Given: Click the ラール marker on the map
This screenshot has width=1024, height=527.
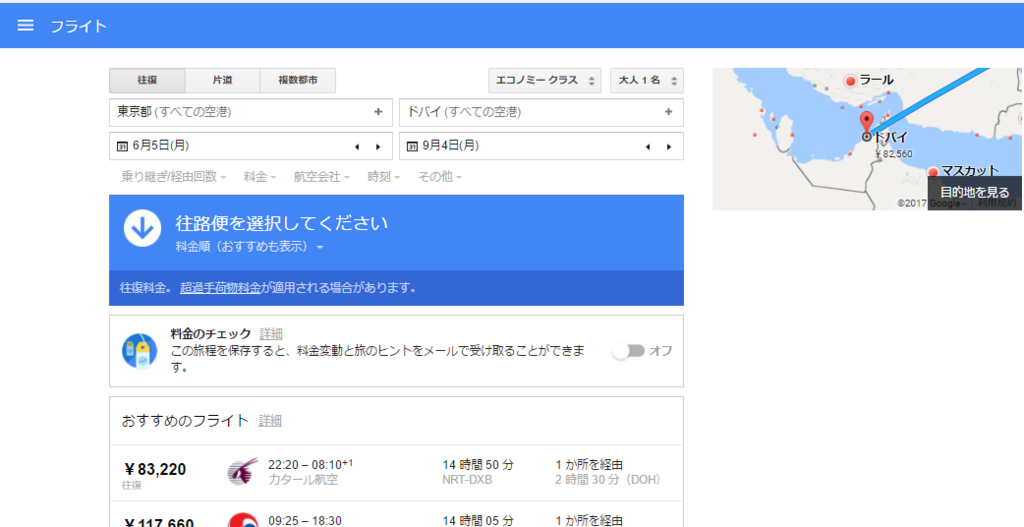Looking at the screenshot, I should 850,81.
